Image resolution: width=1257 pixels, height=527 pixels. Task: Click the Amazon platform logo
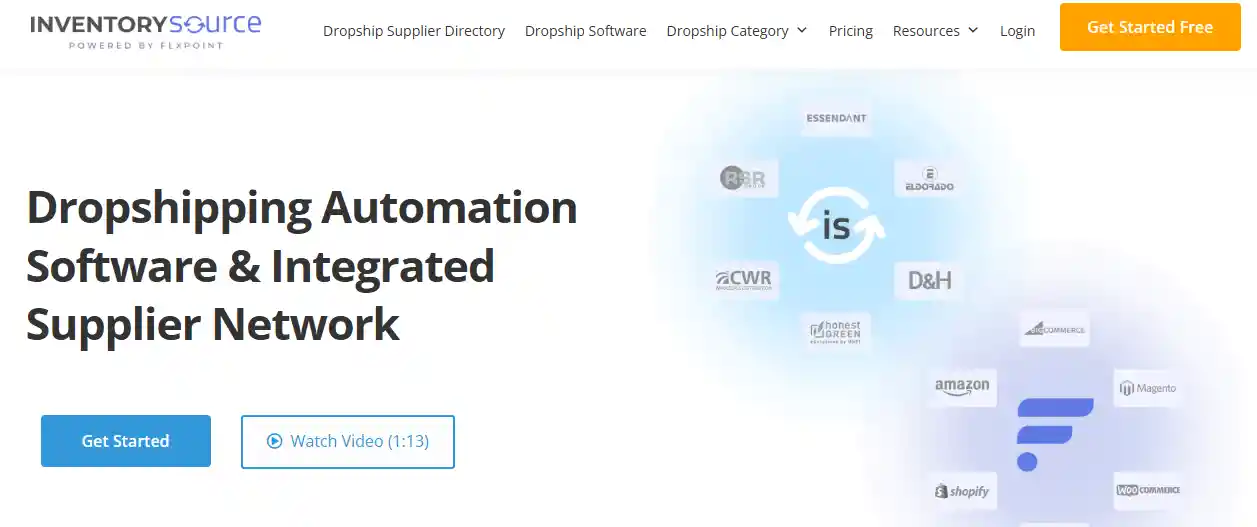(x=962, y=387)
